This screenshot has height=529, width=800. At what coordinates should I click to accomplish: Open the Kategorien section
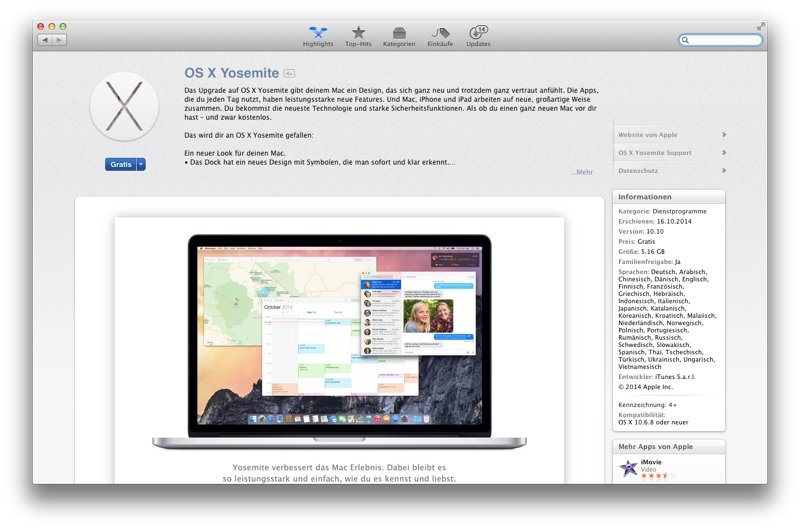(x=399, y=37)
